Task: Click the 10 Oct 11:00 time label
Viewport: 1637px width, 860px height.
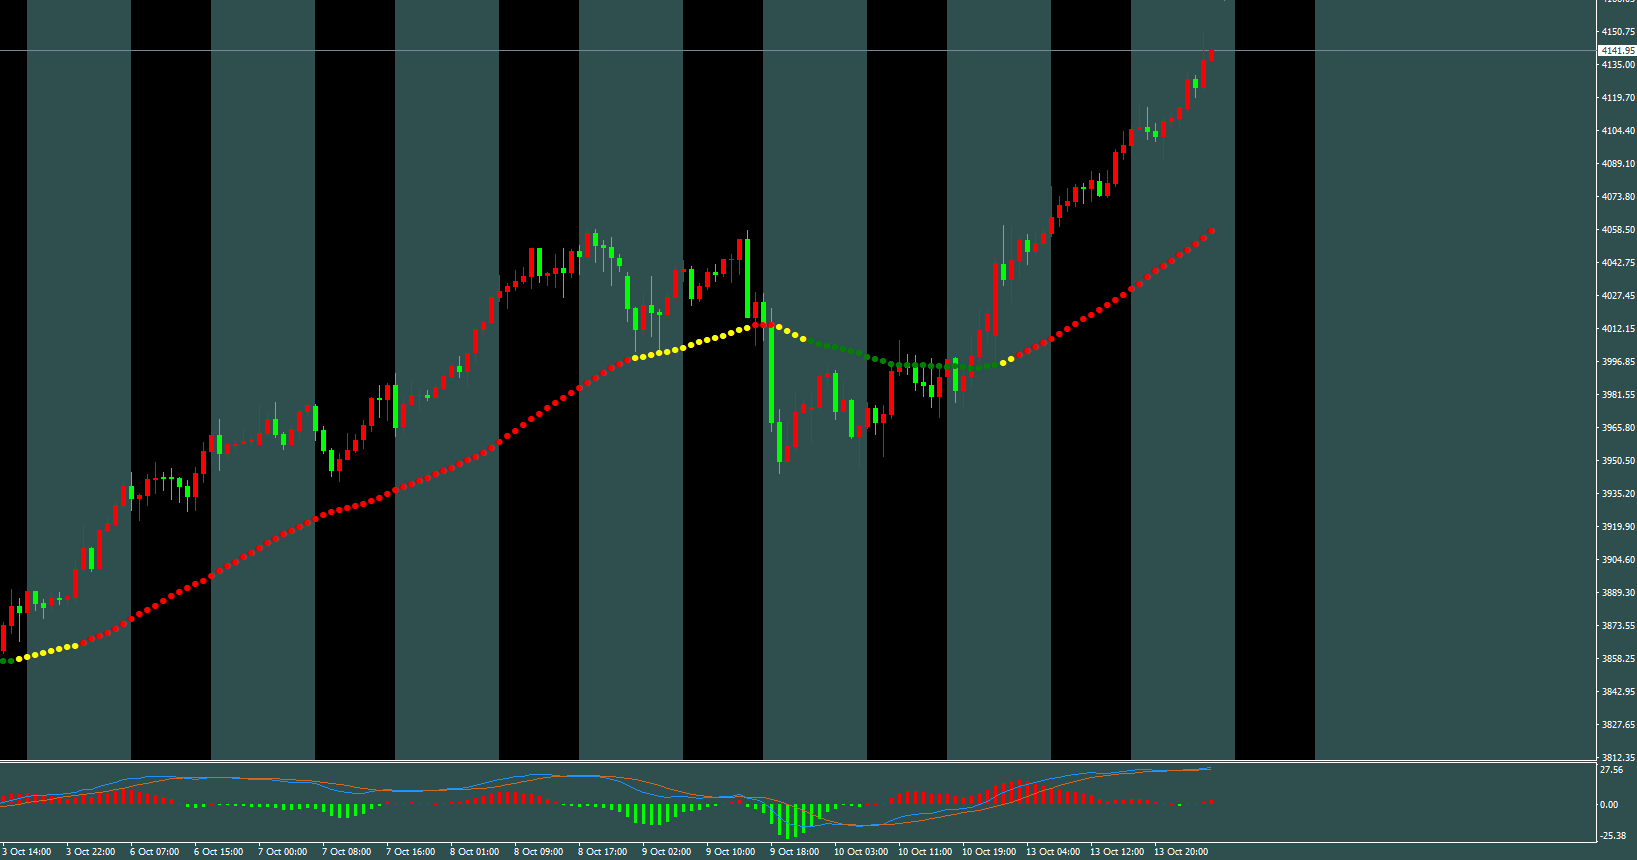Action: click(925, 852)
